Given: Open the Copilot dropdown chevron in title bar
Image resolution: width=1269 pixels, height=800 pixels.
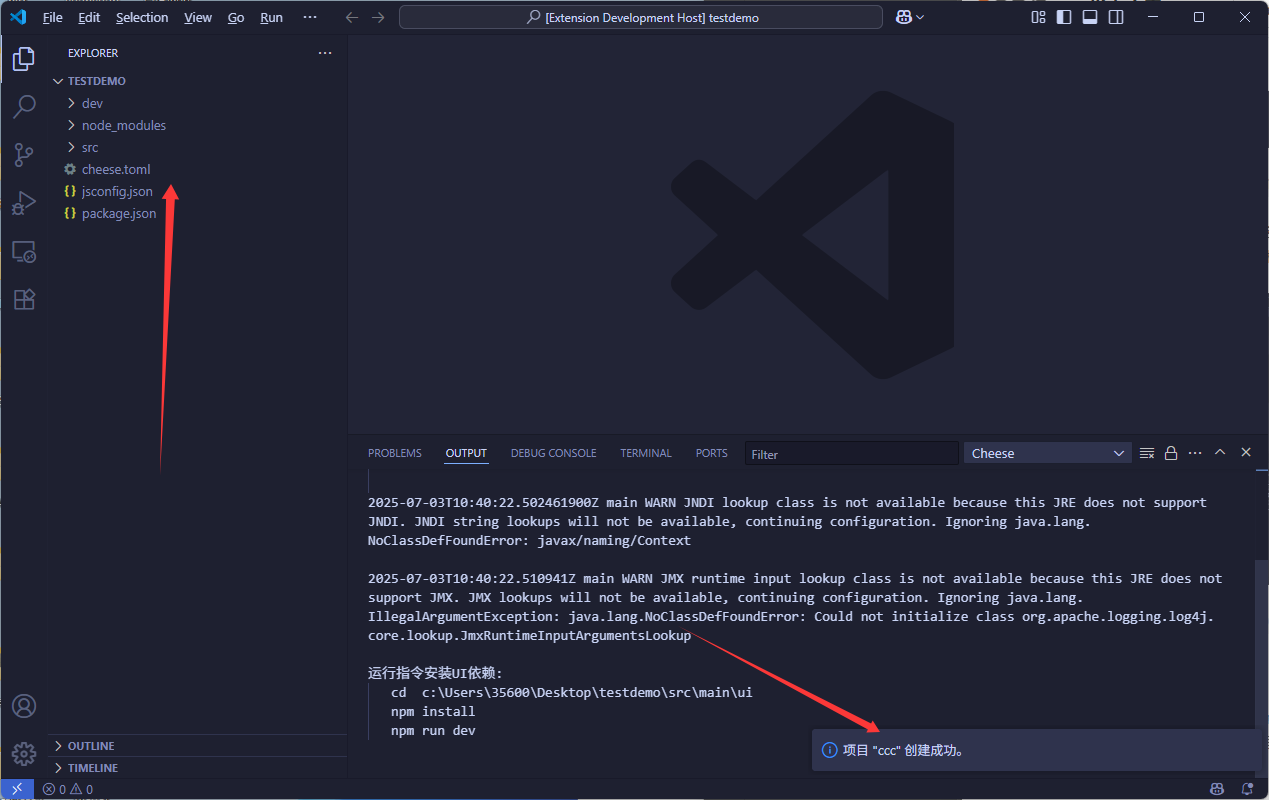Looking at the screenshot, I should [x=920, y=17].
